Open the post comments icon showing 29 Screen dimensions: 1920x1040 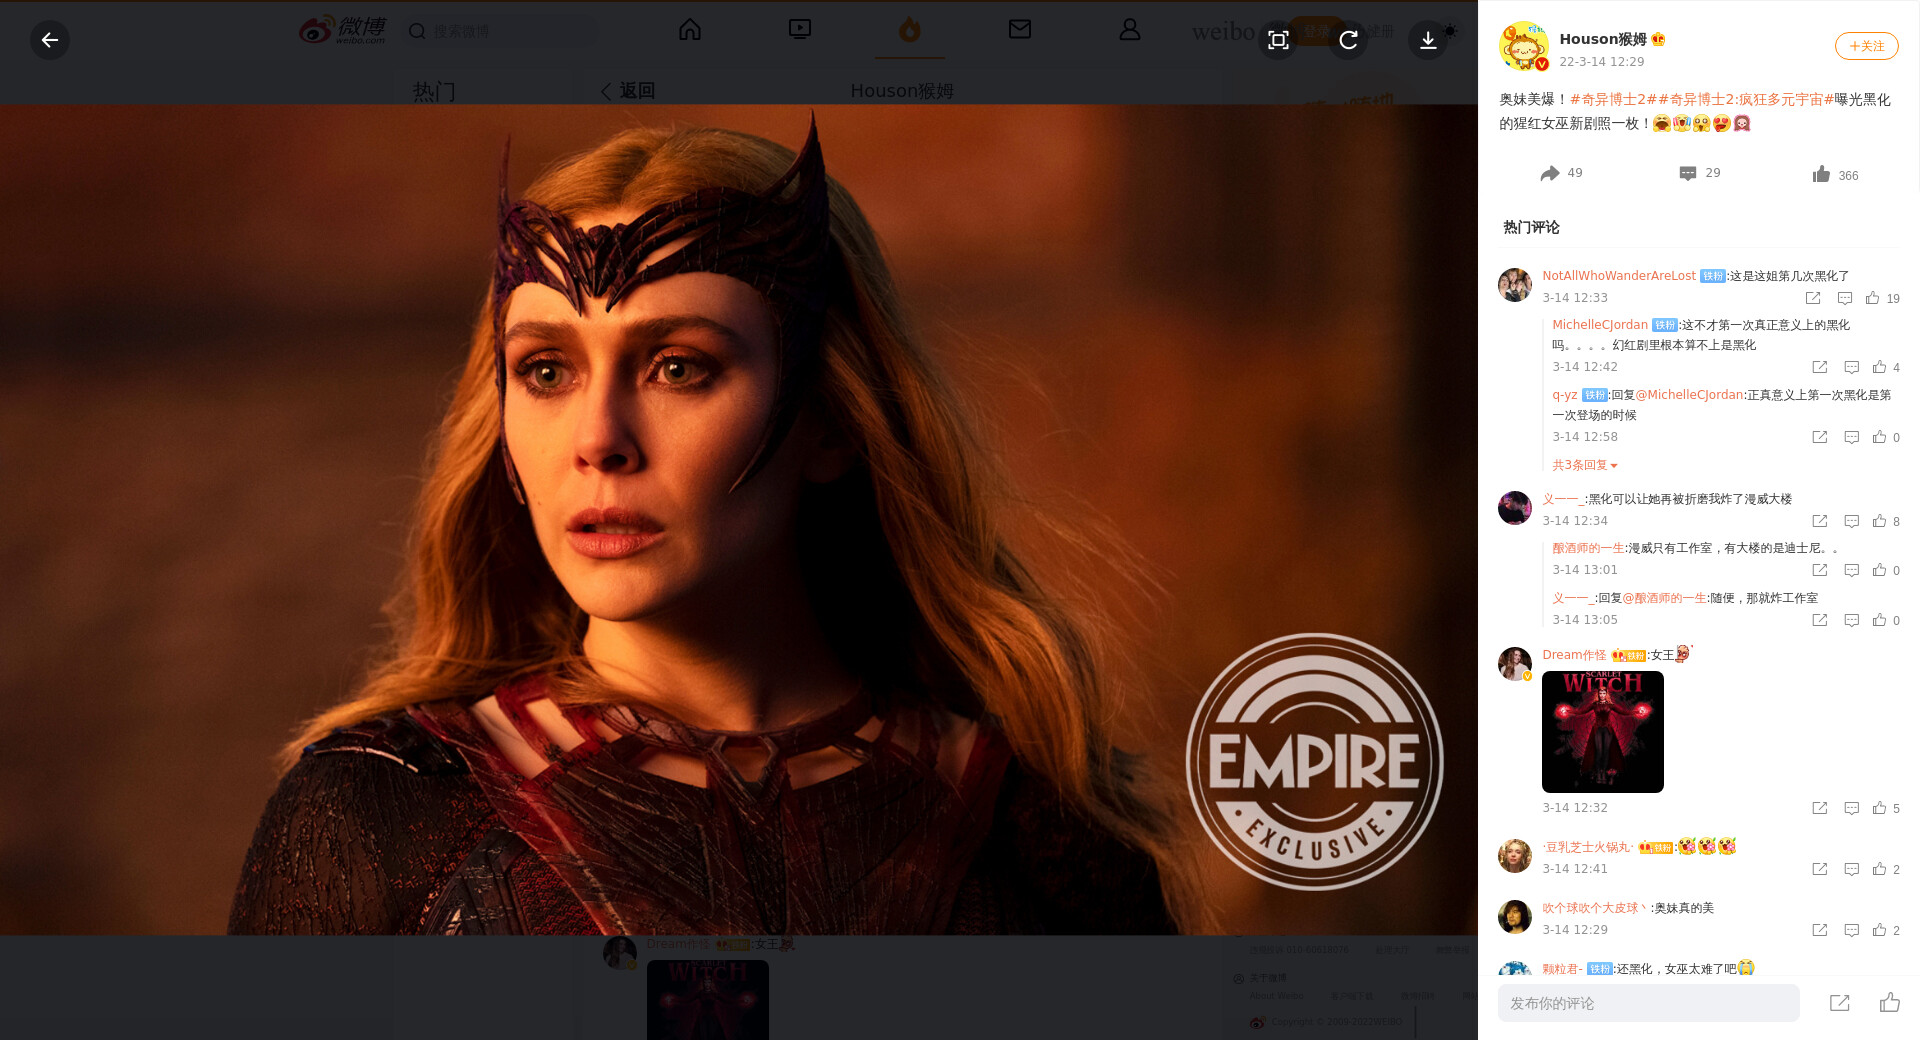click(x=1688, y=173)
